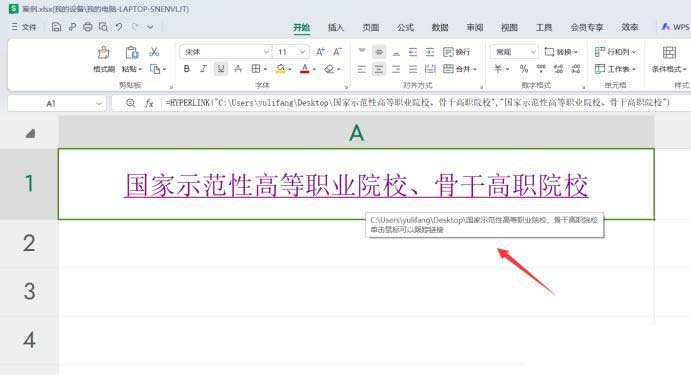Switch to the 数据 ribbon tab
The width and height of the screenshot is (691, 375).
440,27
